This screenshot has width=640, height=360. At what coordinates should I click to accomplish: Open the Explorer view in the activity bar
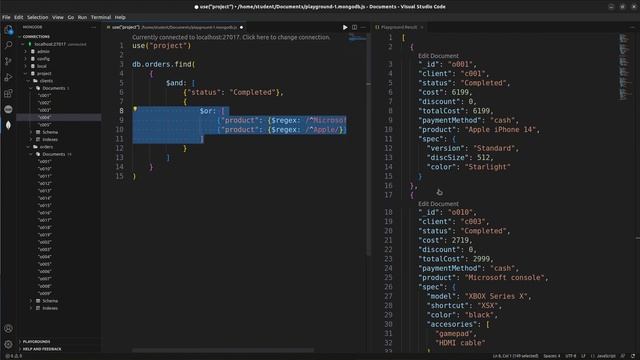(x=8, y=30)
